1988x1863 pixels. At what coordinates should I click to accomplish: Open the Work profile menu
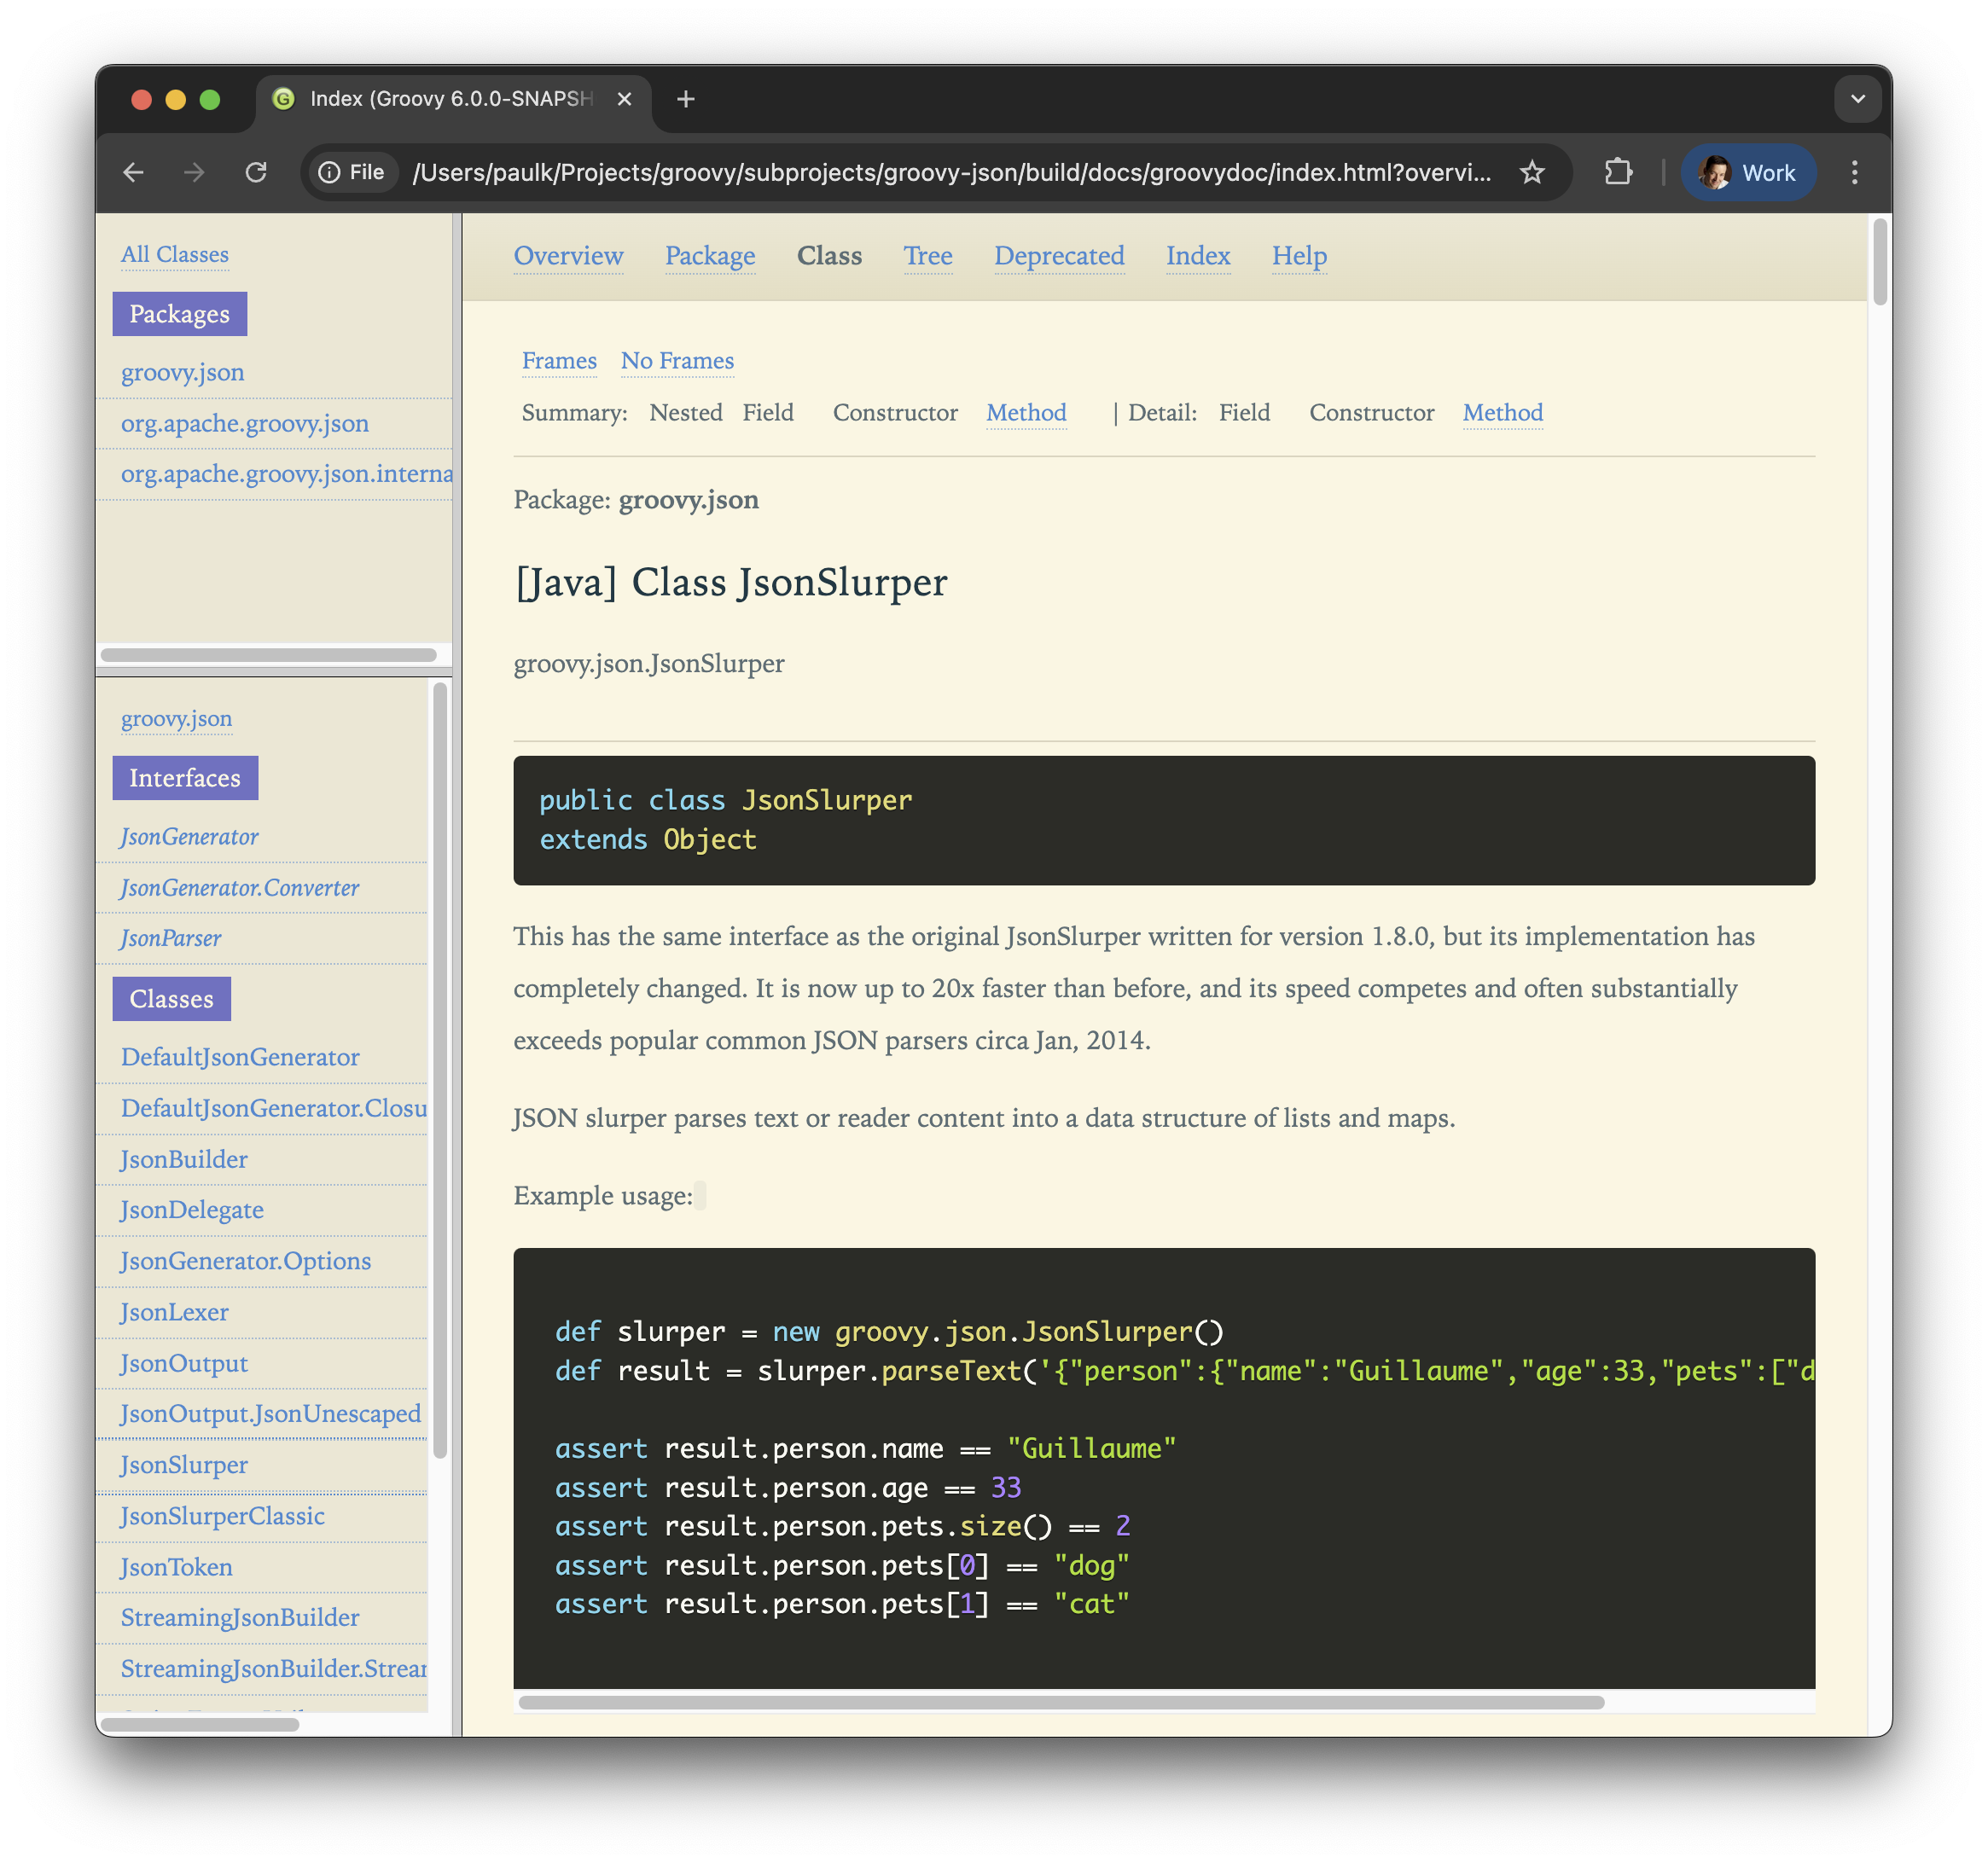(1747, 173)
